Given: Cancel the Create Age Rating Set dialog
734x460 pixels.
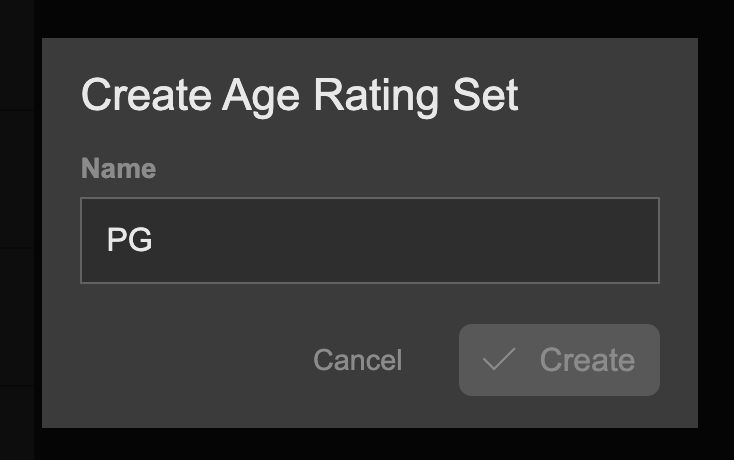Looking at the screenshot, I should (x=357, y=360).
